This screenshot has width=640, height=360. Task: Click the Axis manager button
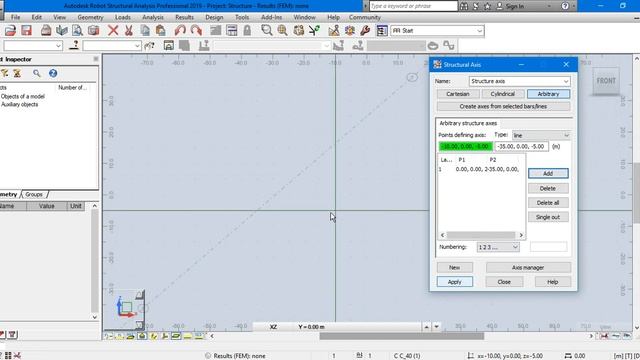(x=528, y=268)
